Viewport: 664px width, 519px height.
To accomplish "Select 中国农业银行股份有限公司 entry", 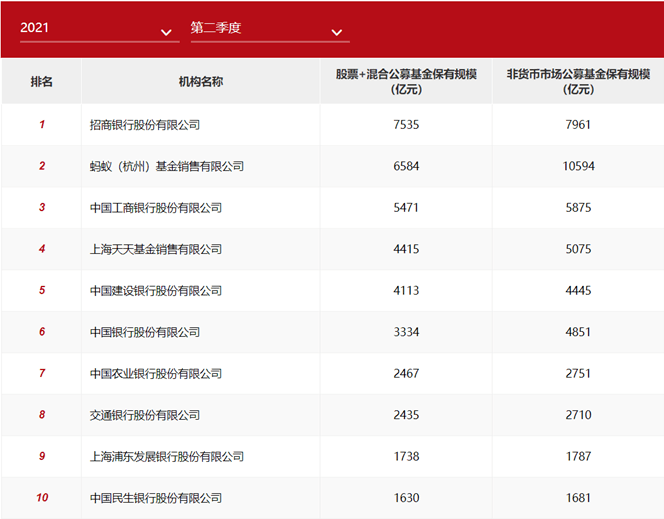I will point(156,374).
